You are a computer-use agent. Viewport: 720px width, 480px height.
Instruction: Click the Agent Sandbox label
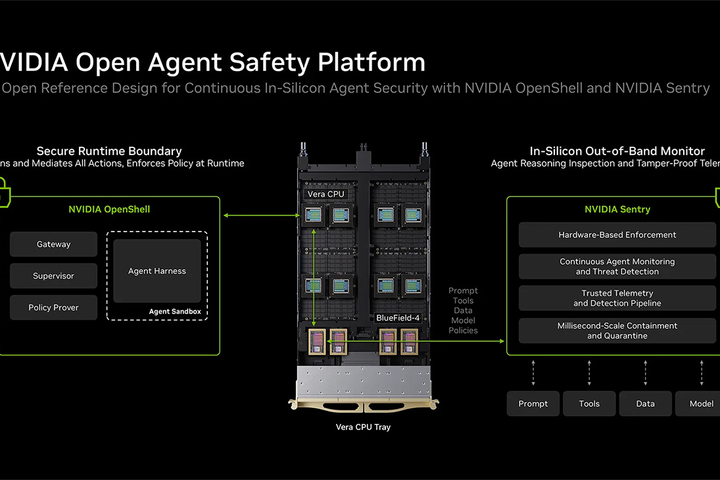click(174, 311)
